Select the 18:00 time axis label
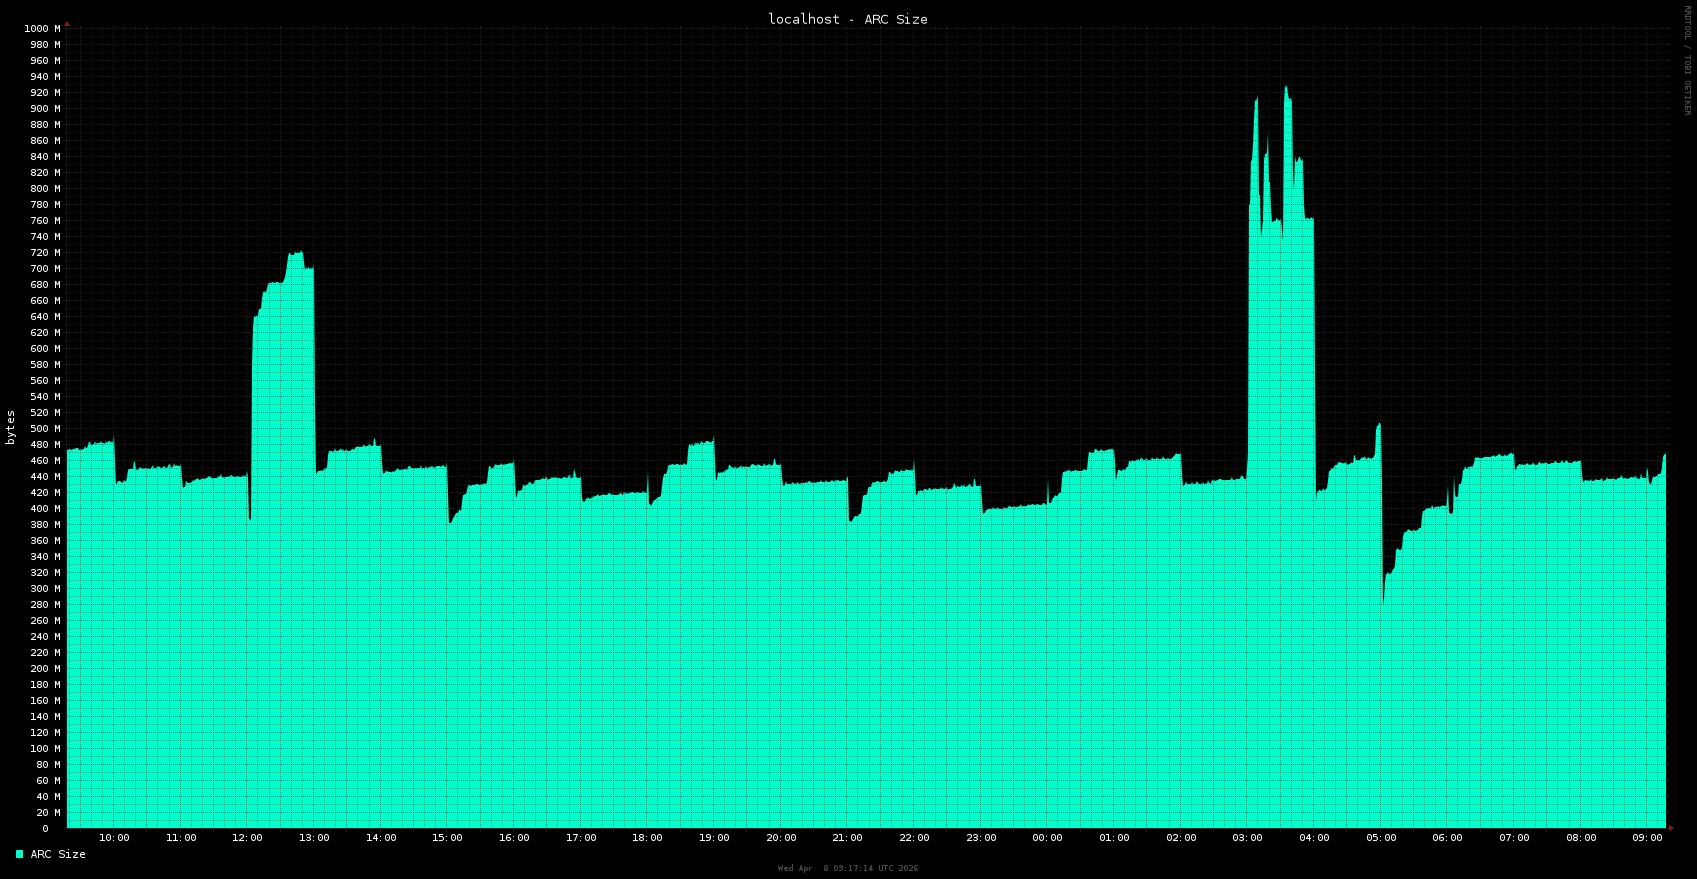The image size is (1697, 879). pyautogui.click(x=647, y=838)
